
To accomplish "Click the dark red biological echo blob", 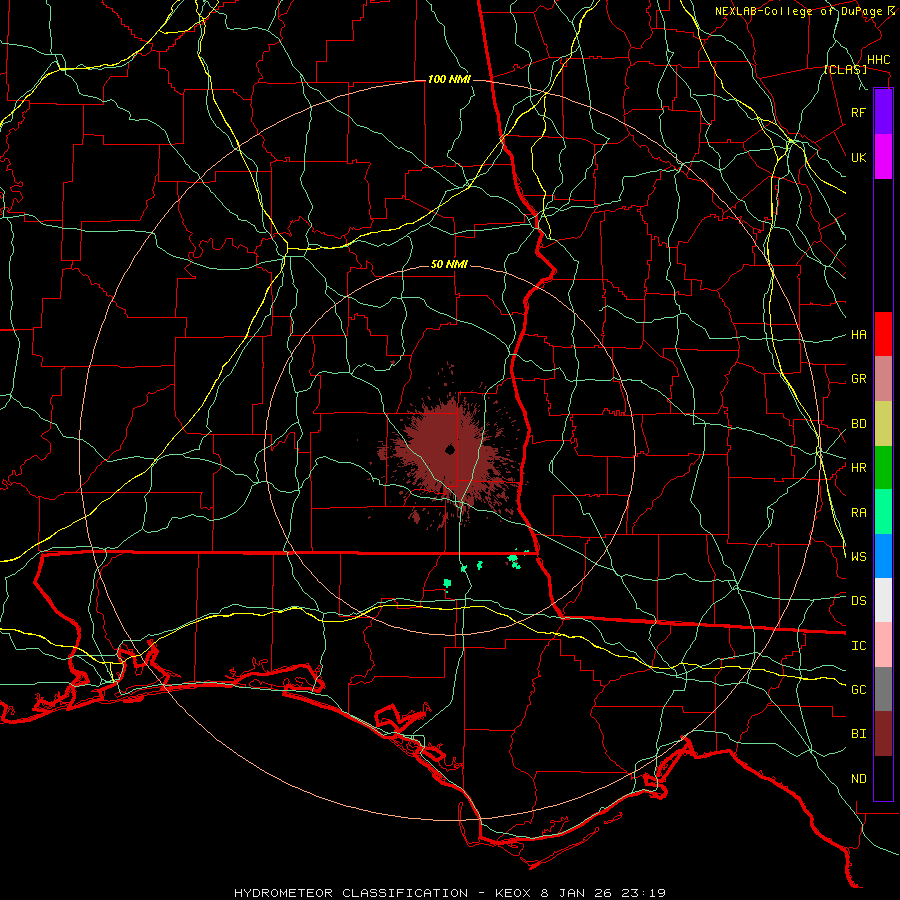I will [x=451, y=453].
